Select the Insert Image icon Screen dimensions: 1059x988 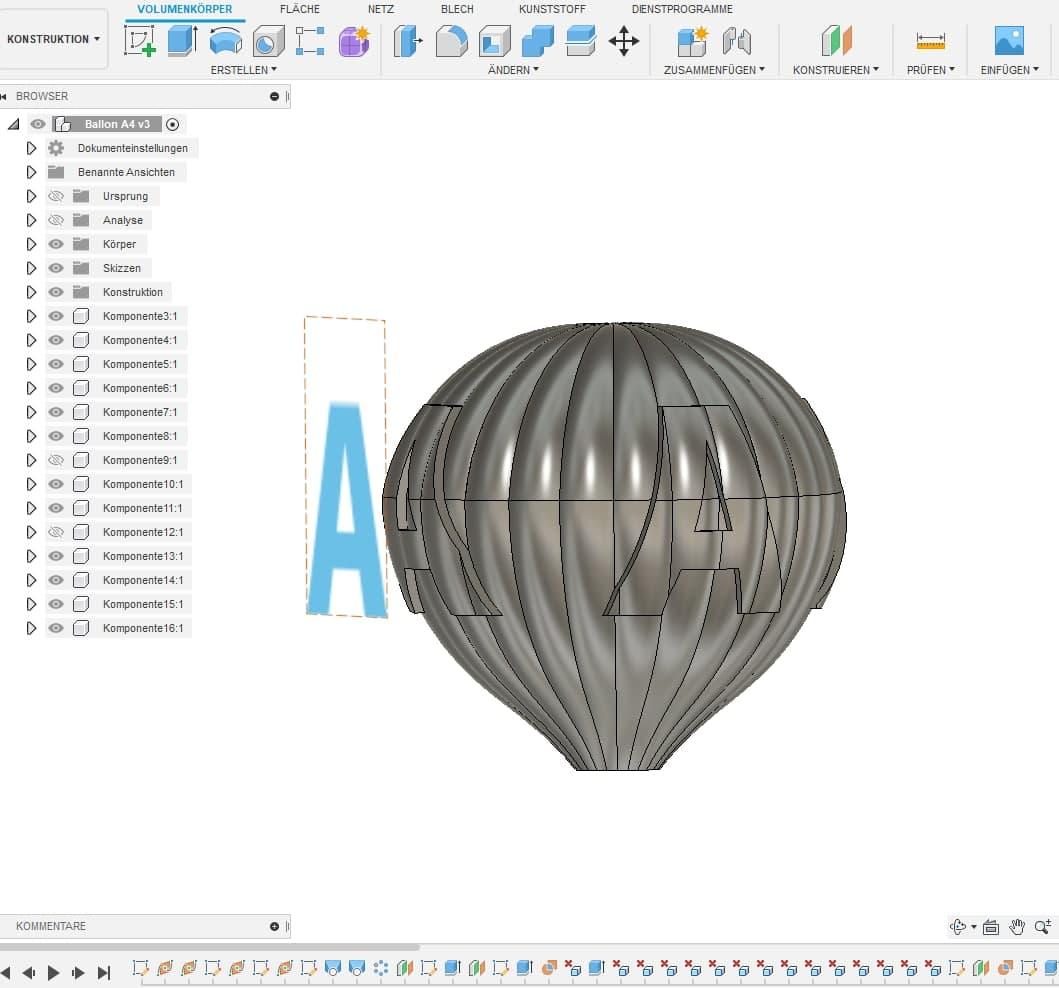(x=1009, y=41)
